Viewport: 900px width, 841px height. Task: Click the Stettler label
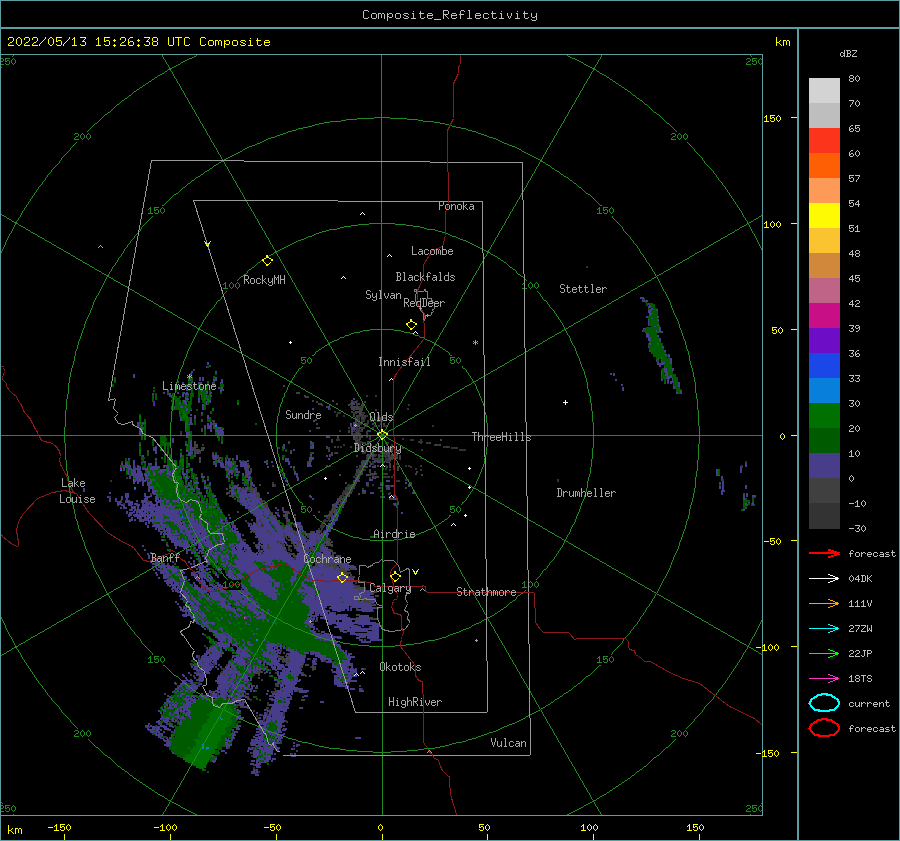[583, 289]
